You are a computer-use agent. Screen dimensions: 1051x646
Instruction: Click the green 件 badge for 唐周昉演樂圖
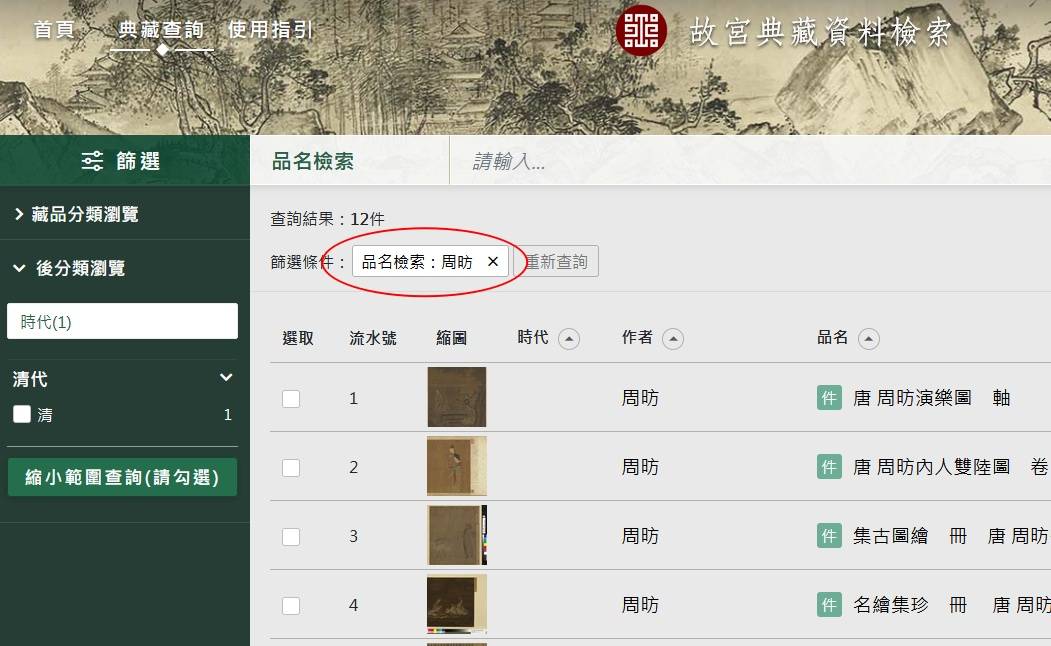(x=829, y=398)
